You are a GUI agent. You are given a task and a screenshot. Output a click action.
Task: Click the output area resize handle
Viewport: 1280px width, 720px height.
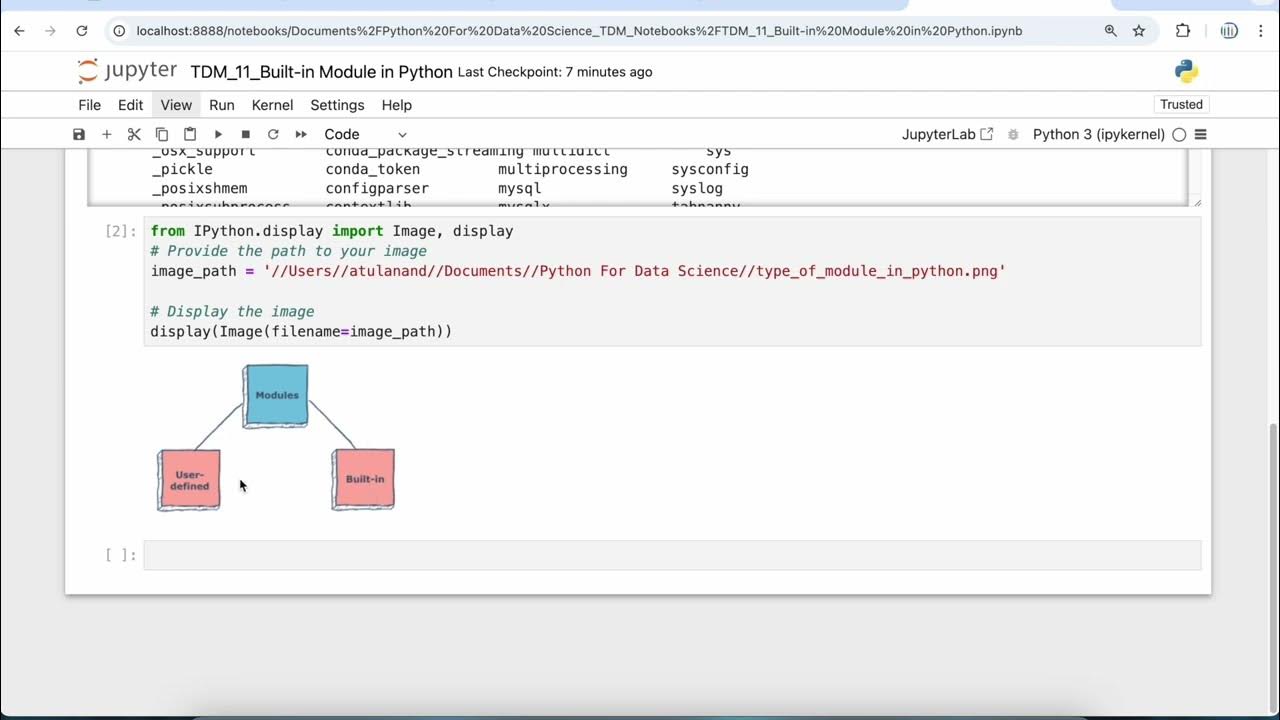[x=1197, y=202]
